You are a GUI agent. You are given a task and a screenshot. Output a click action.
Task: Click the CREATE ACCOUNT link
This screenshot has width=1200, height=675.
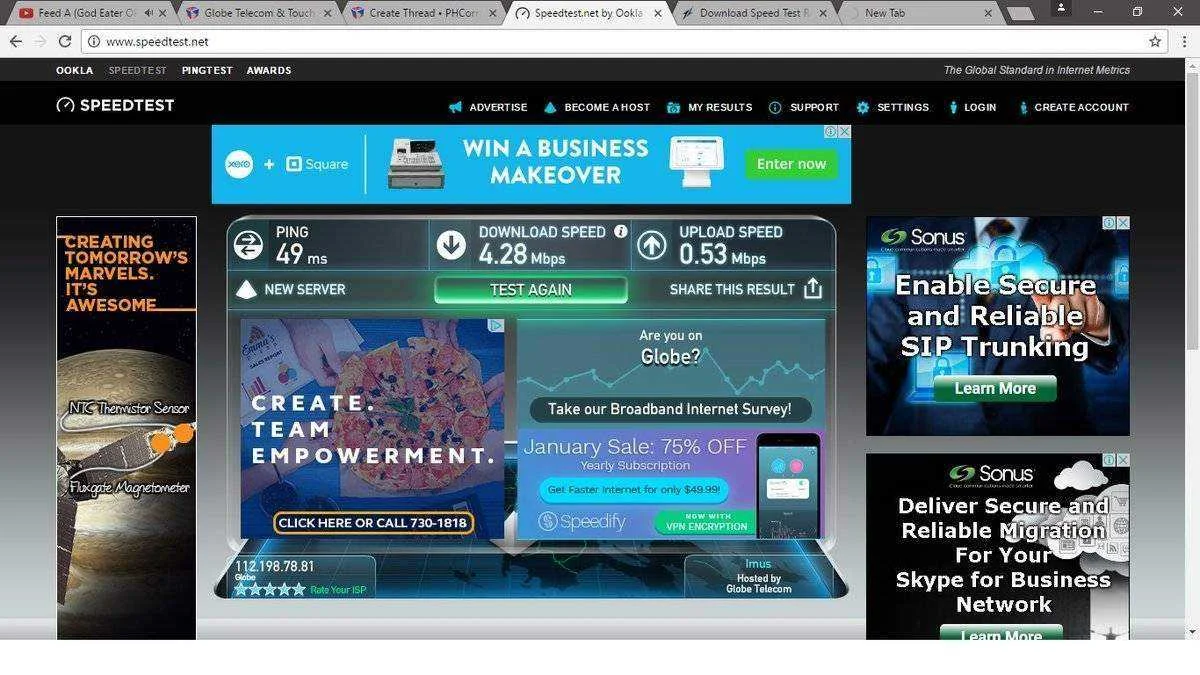coord(1081,107)
